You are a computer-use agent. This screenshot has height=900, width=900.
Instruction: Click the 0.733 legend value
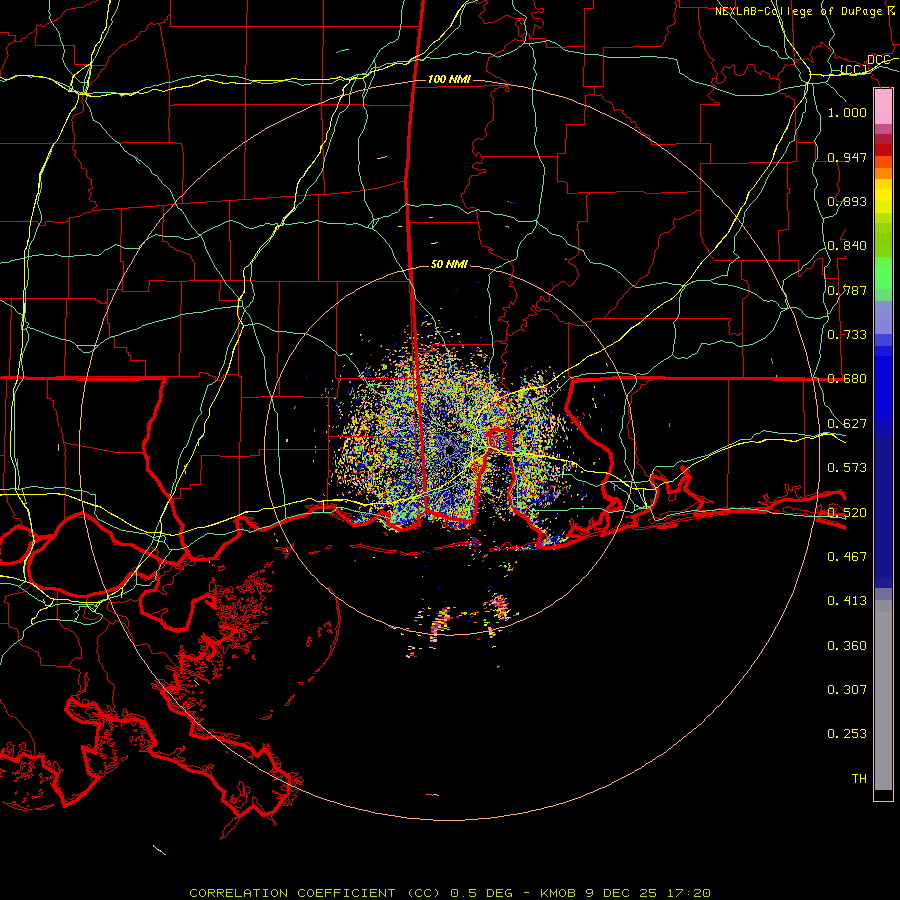847,334
